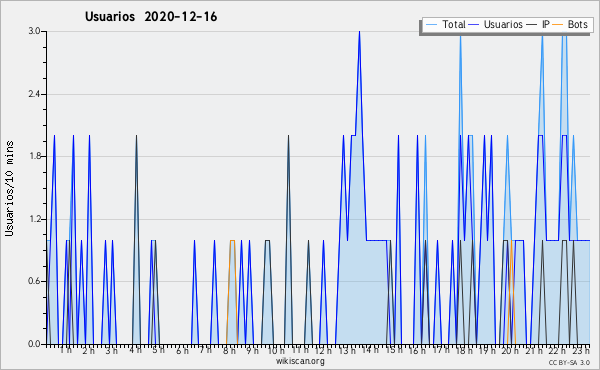Click the 10 h x-axis label
Viewport: 600px width, 370px height.
[x=276, y=350]
